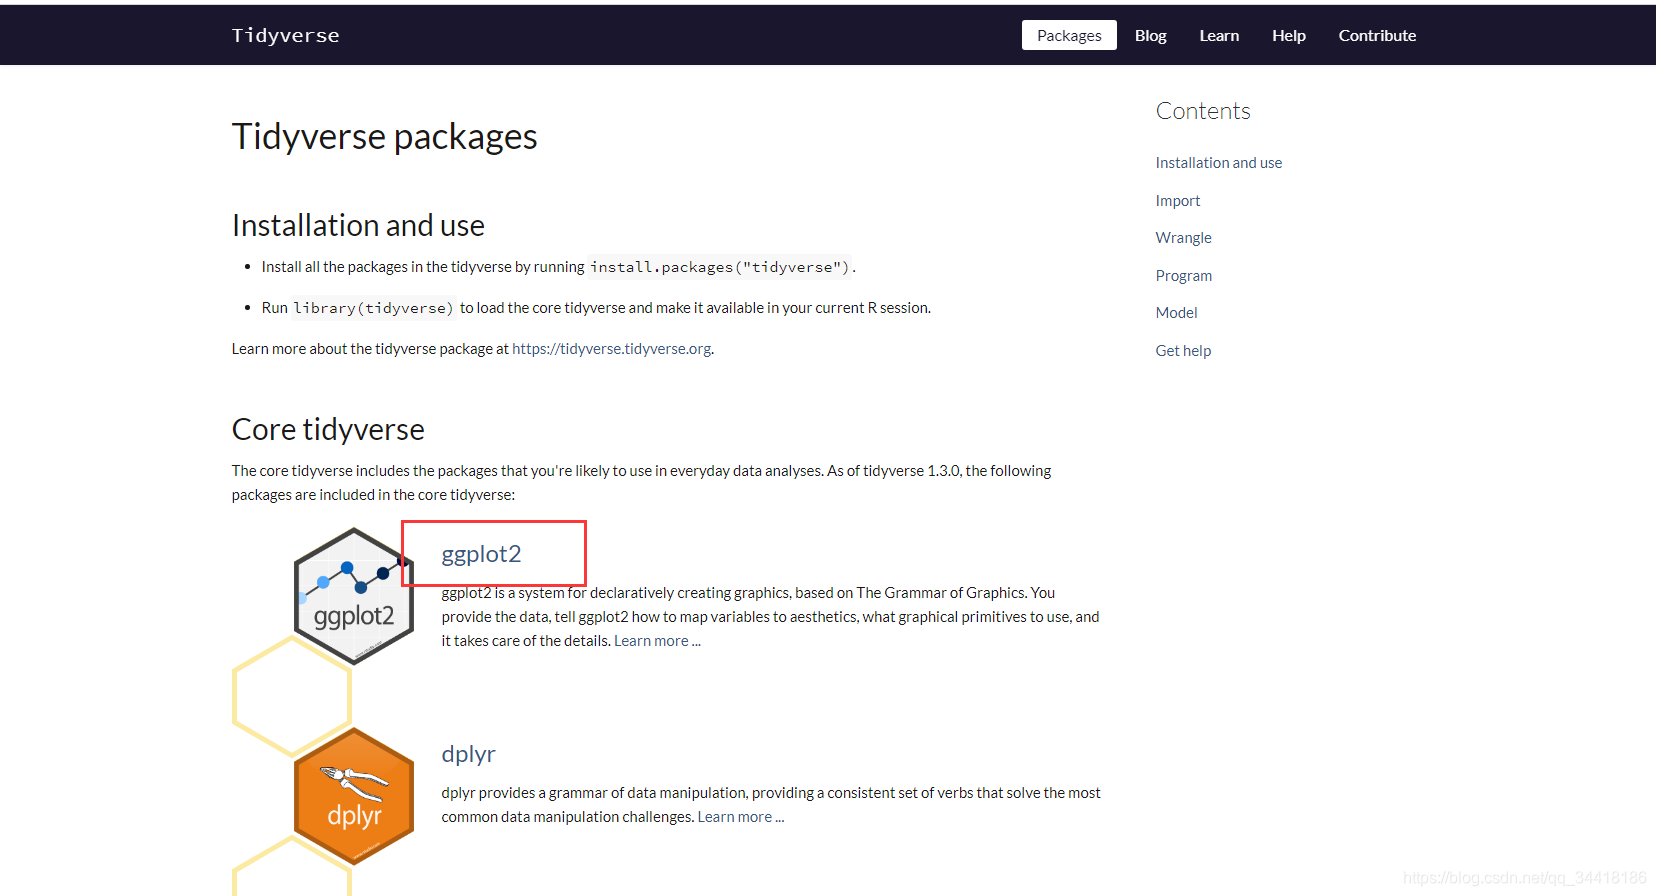Jump to the Model section

[1177, 313]
